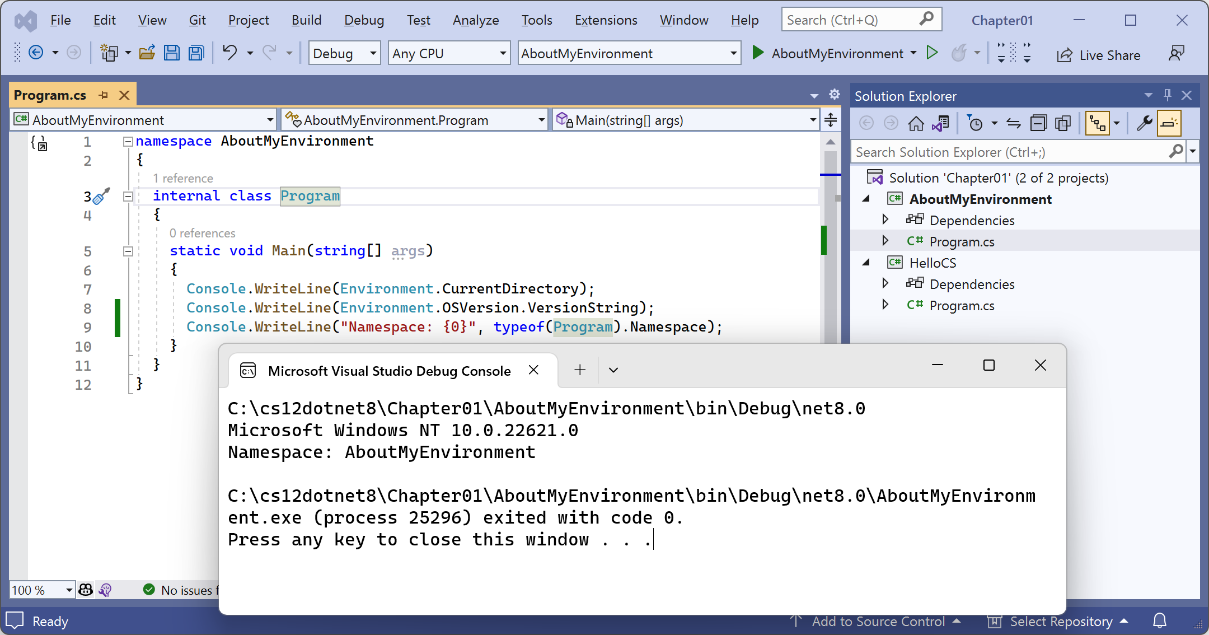
Task: Open the Extensions menu
Action: click(x=606, y=20)
